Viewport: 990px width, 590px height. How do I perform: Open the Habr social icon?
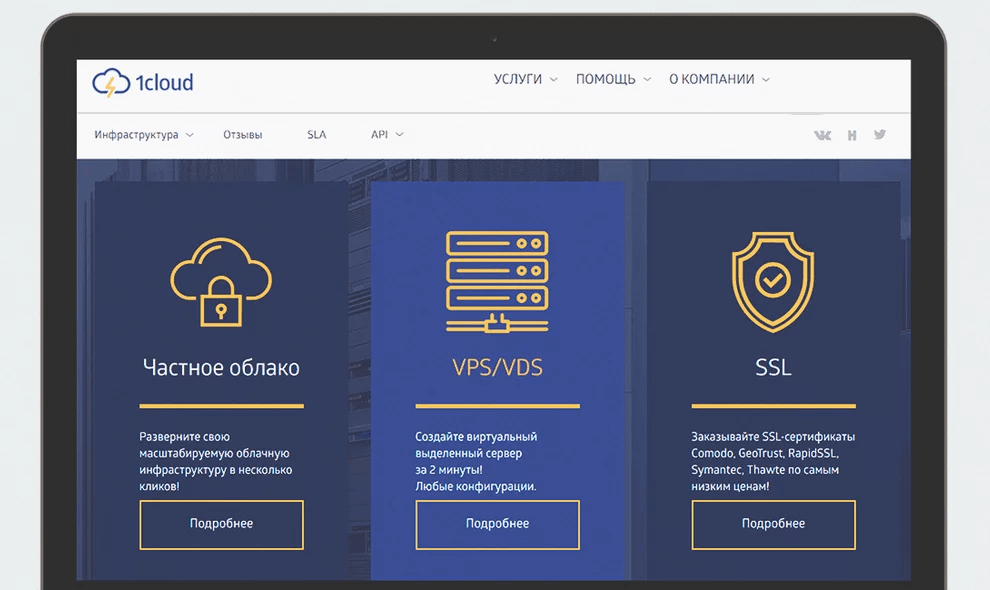point(852,135)
